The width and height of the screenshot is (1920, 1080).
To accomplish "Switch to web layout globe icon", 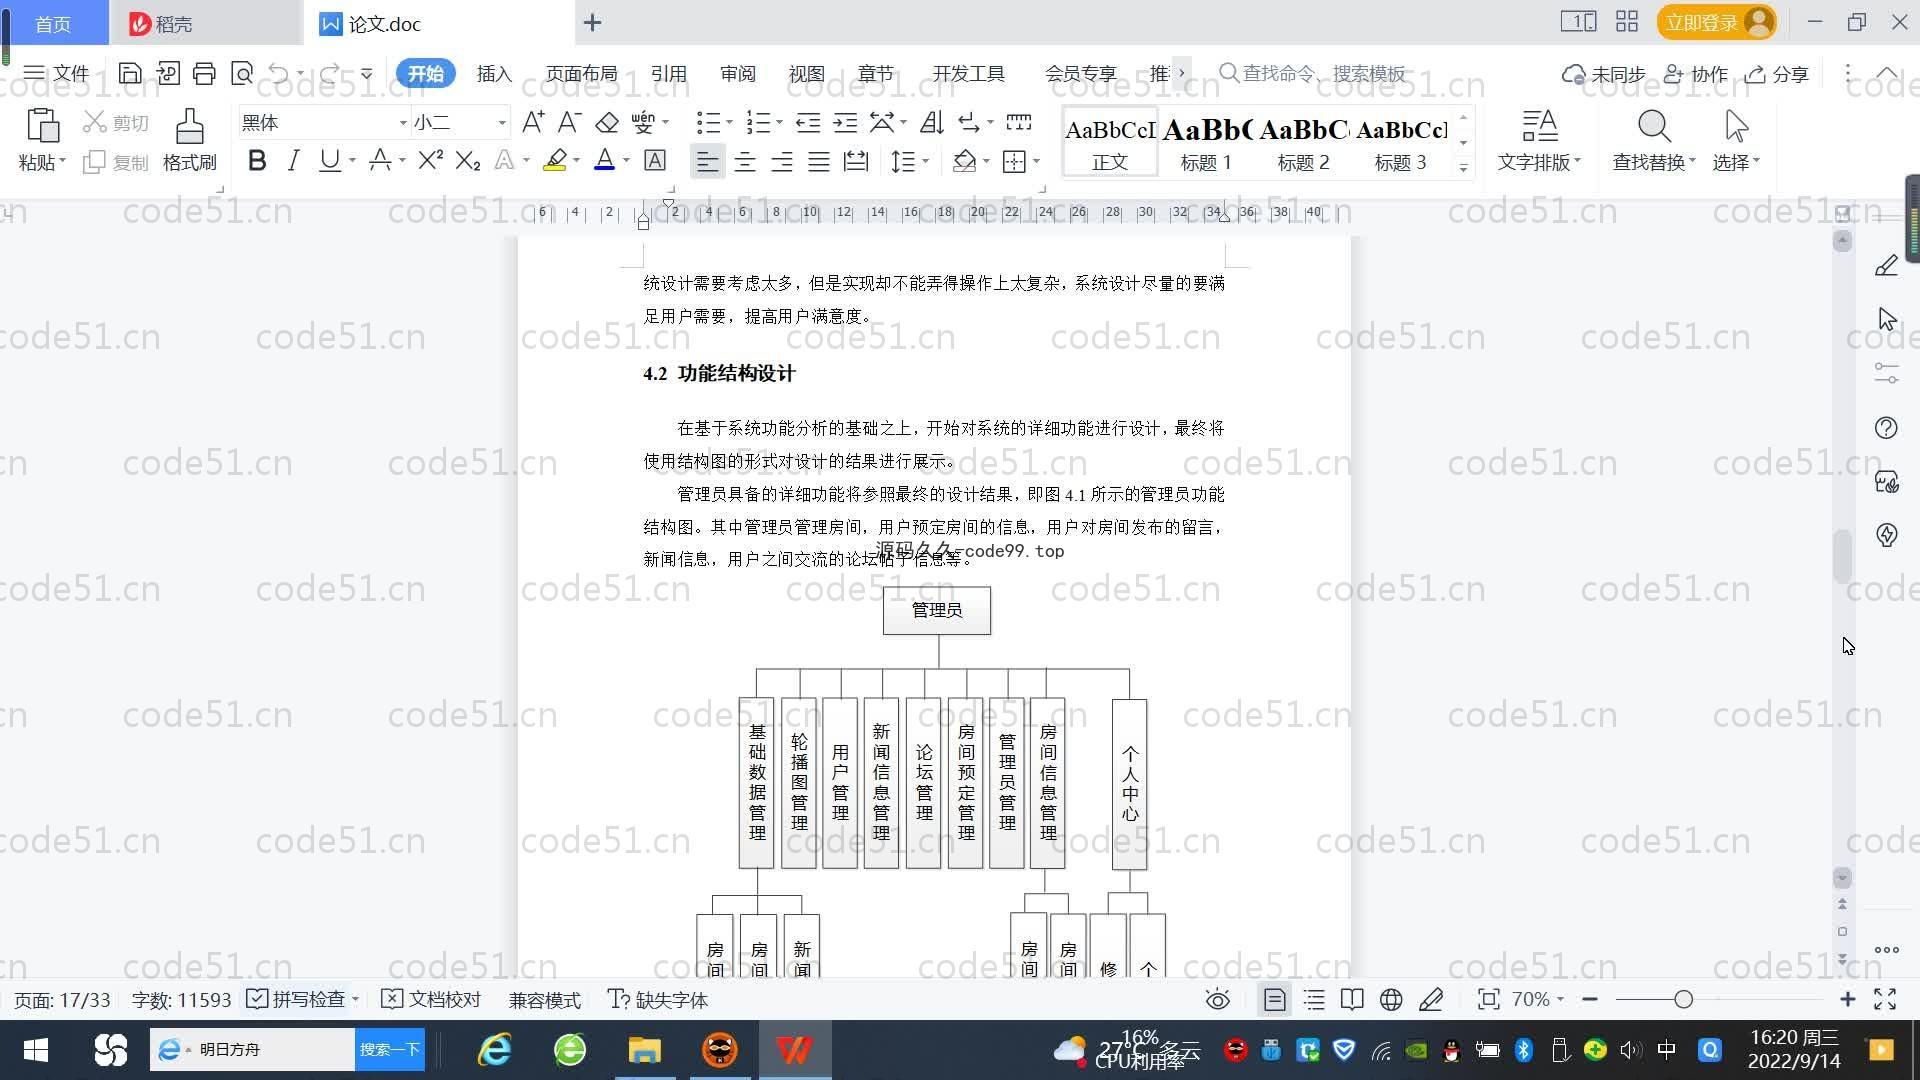I will [1391, 999].
